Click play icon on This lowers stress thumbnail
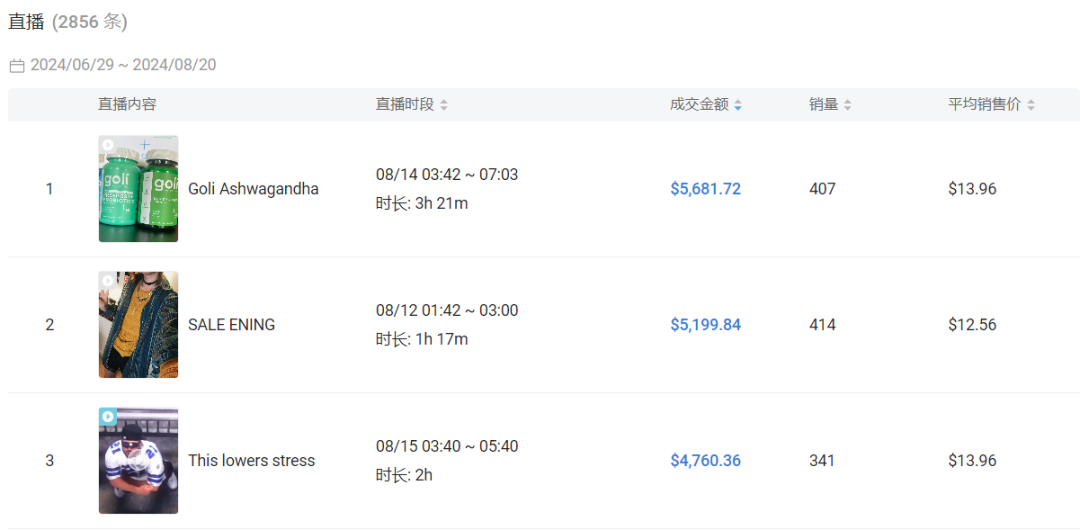This screenshot has height=530, width=1080. point(107,416)
